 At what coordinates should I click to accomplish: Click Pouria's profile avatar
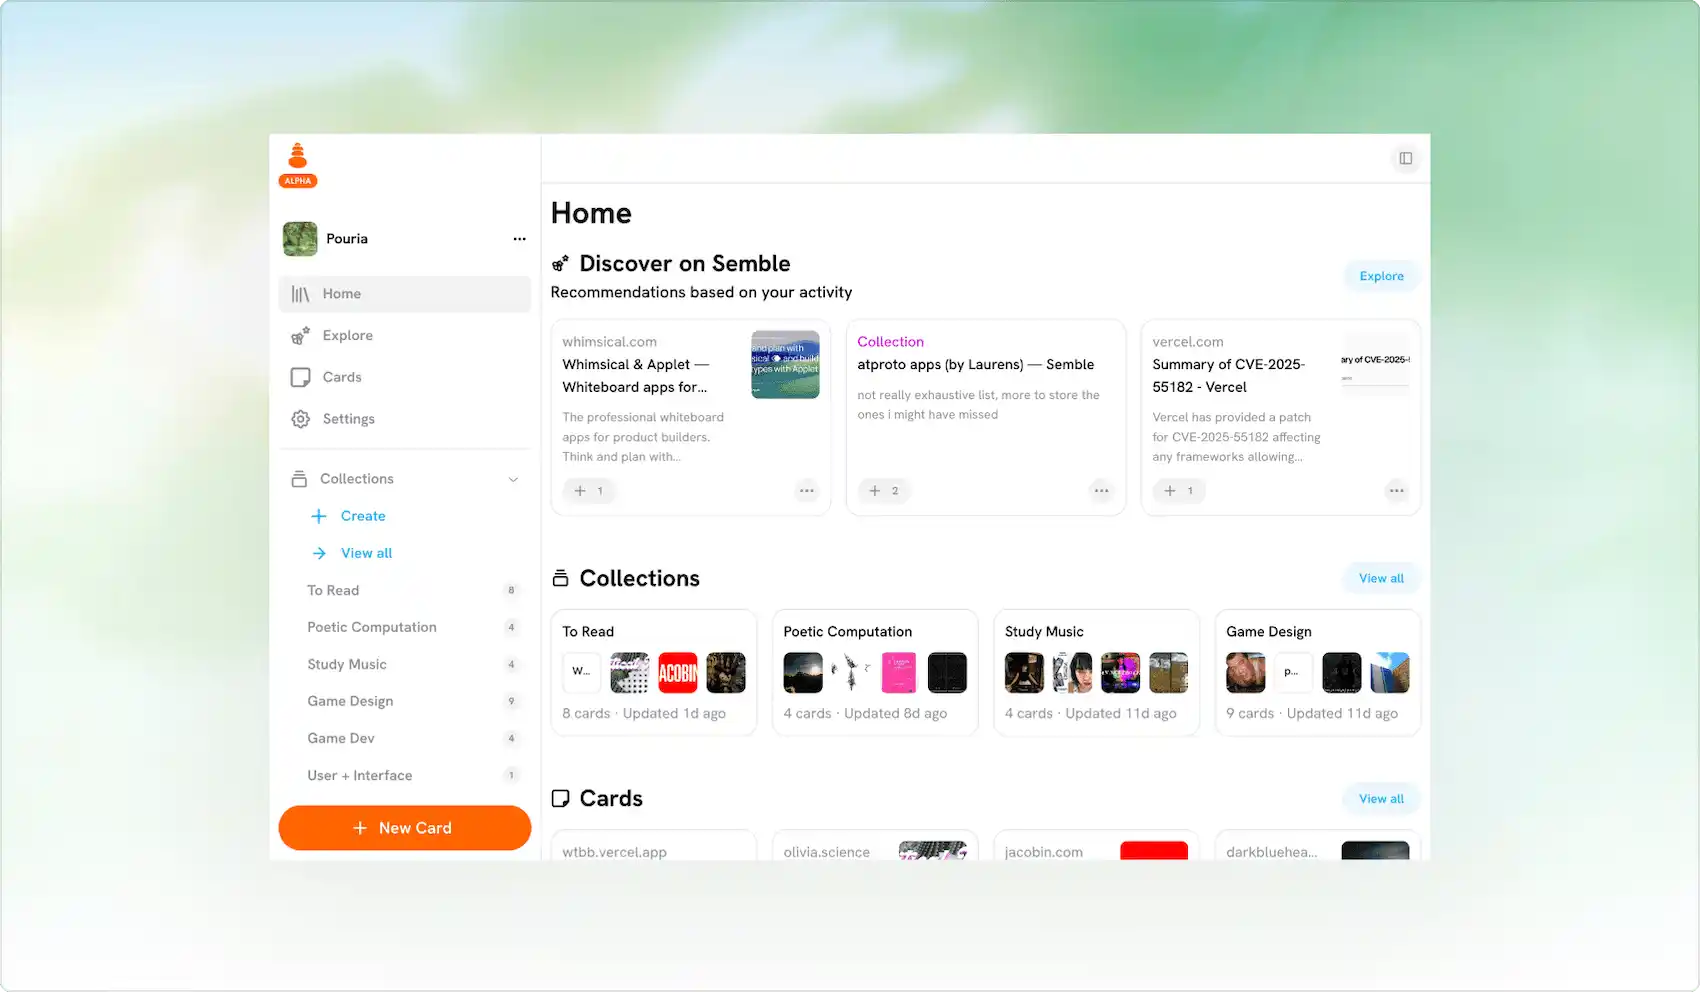click(x=299, y=238)
